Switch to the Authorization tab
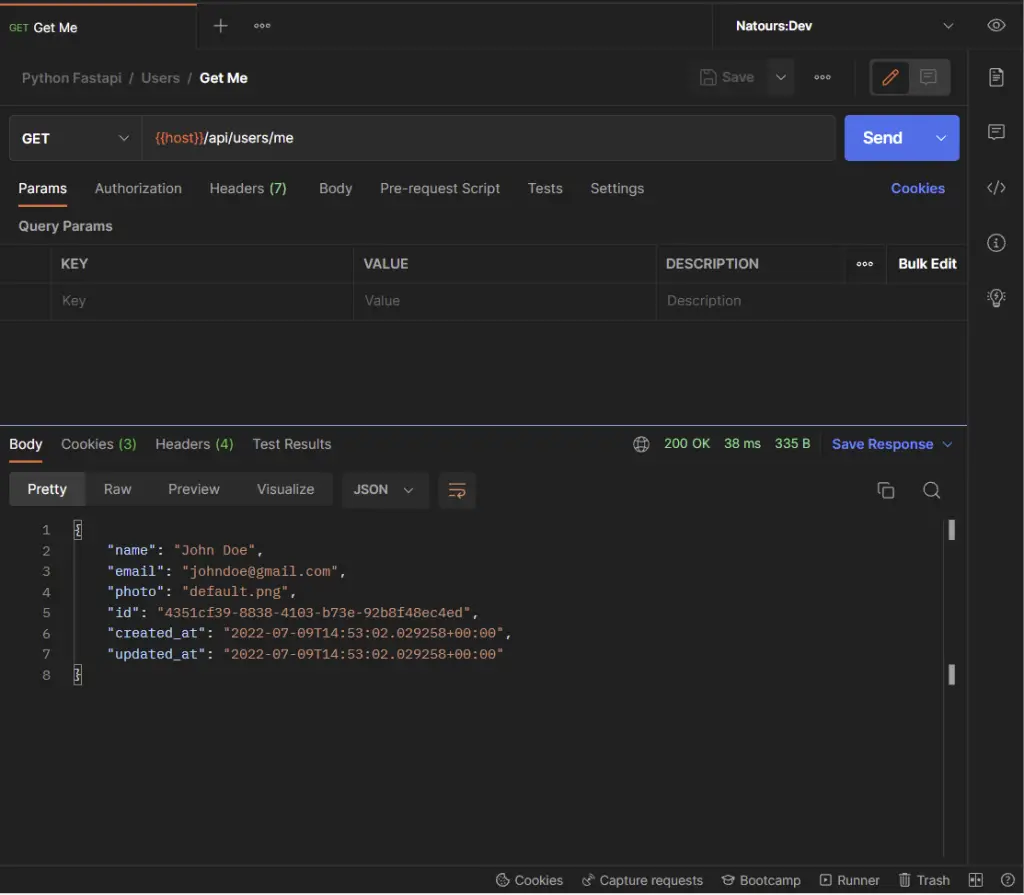Image resolution: width=1024 pixels, height=895 pixels. pos(138,188)
